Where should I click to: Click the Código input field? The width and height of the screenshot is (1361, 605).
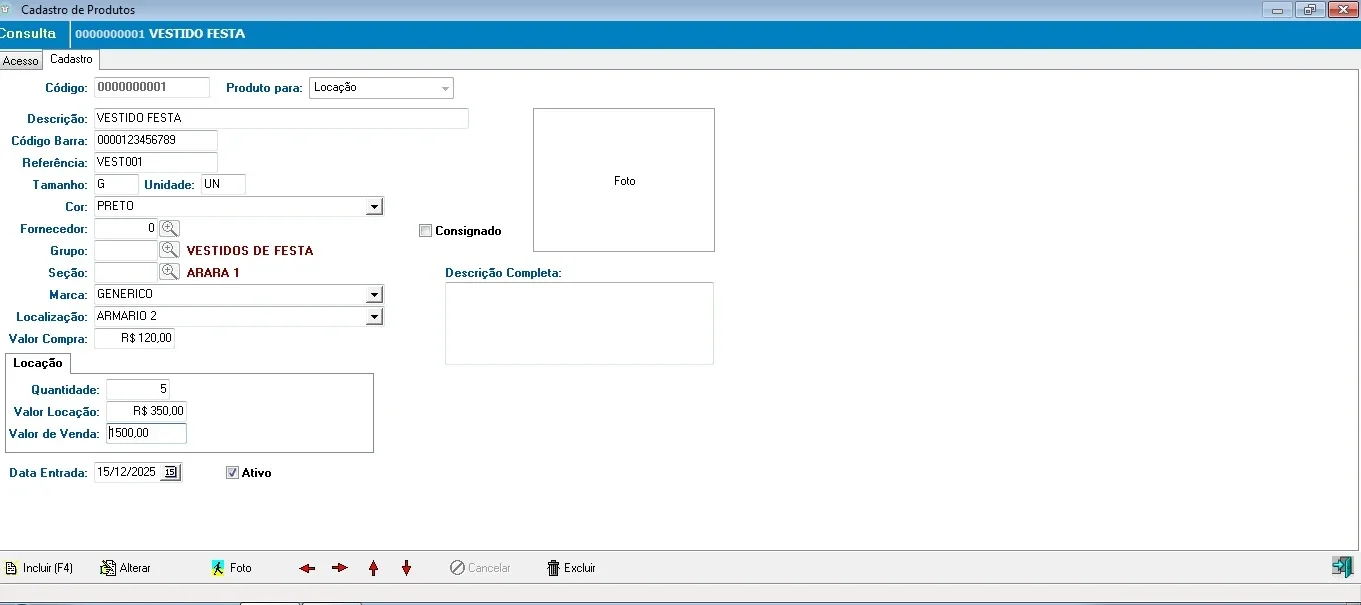[x=152, y=87]
